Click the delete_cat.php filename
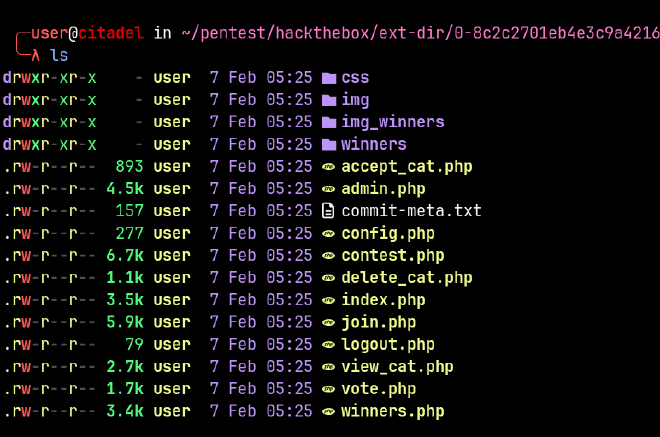This screenshot has height=437, width=660. point(407,278)
